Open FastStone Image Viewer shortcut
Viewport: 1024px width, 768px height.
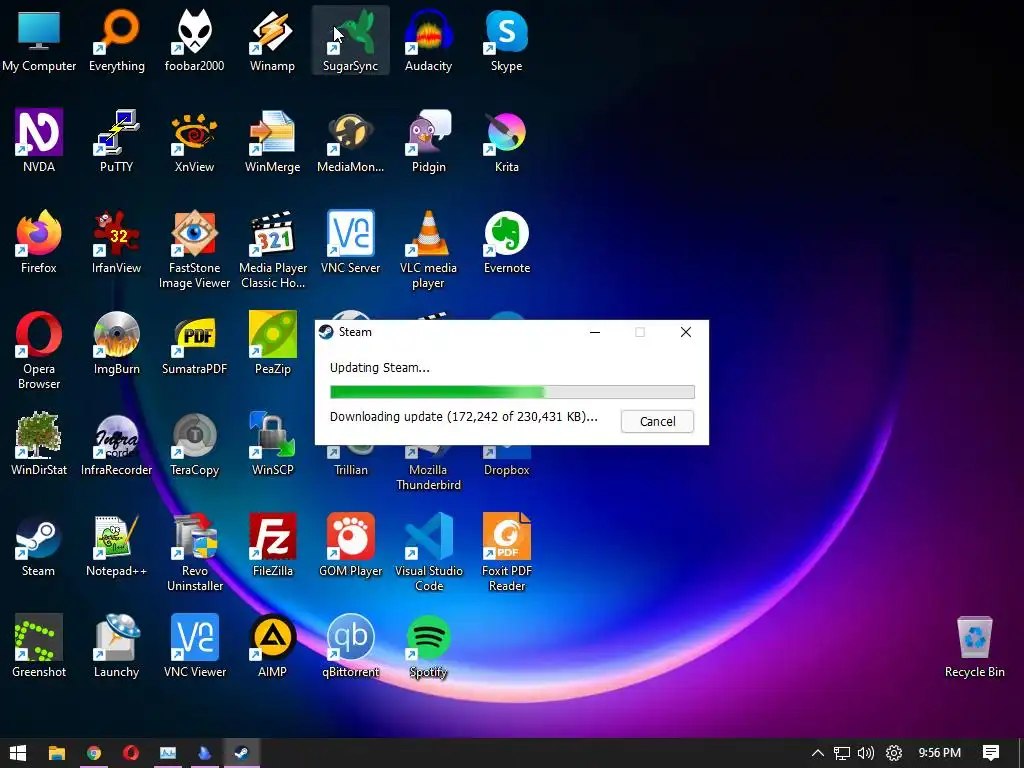(195, 249)
